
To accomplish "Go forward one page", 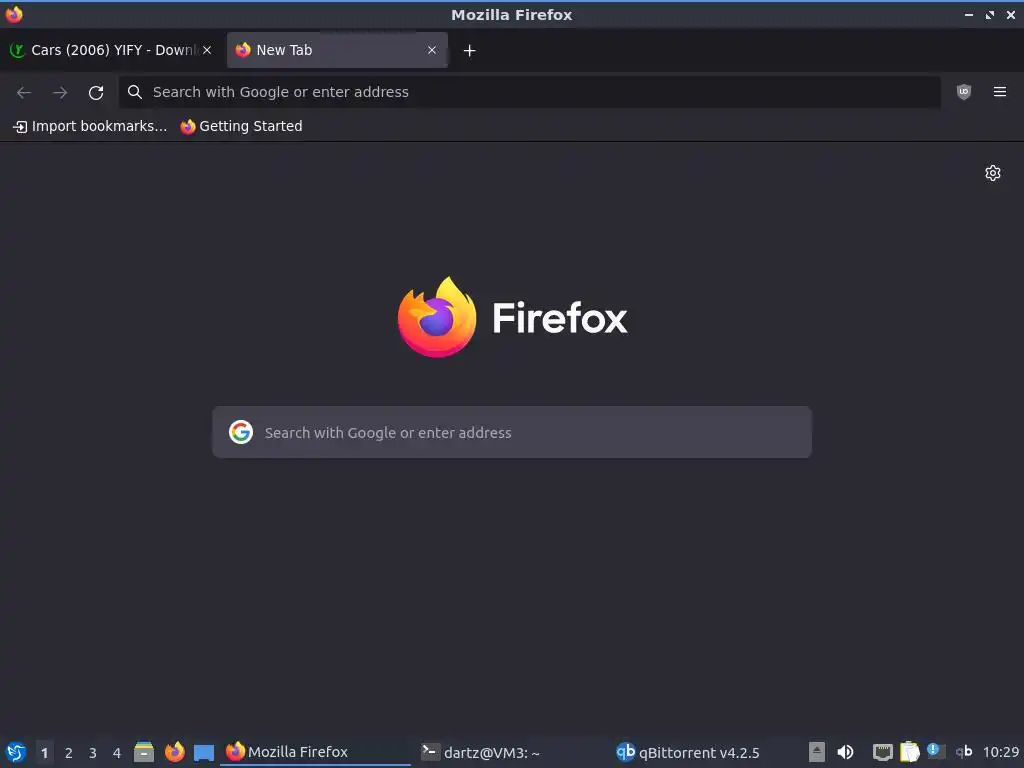I will [x=60, y=92].
